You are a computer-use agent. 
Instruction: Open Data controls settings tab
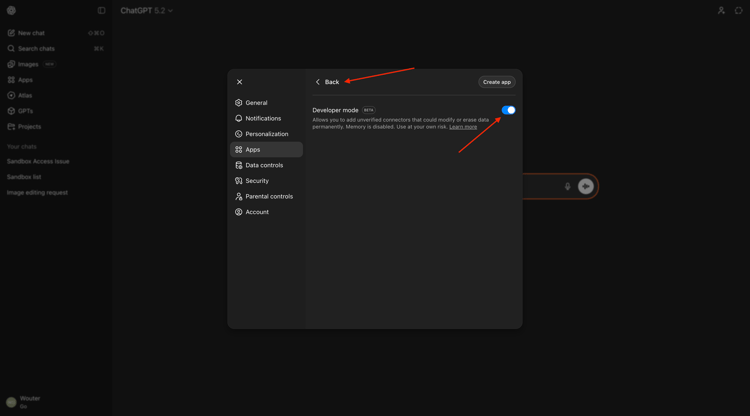point(266,165)
